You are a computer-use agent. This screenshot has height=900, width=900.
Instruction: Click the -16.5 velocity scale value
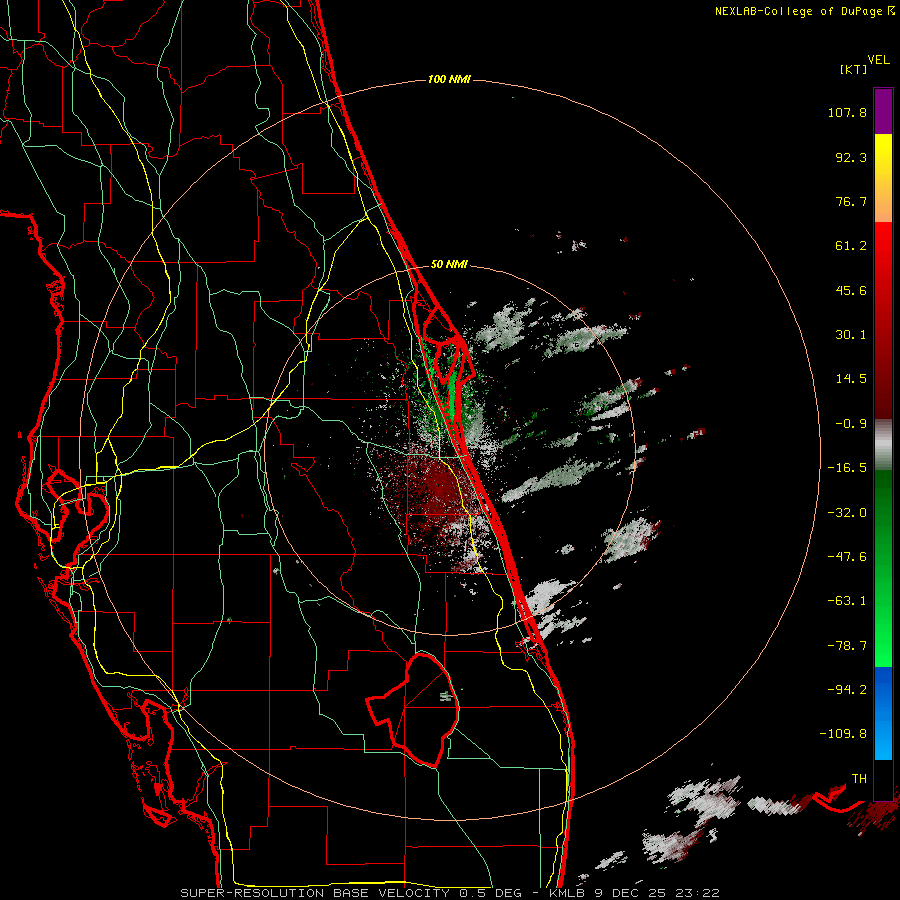847,468
